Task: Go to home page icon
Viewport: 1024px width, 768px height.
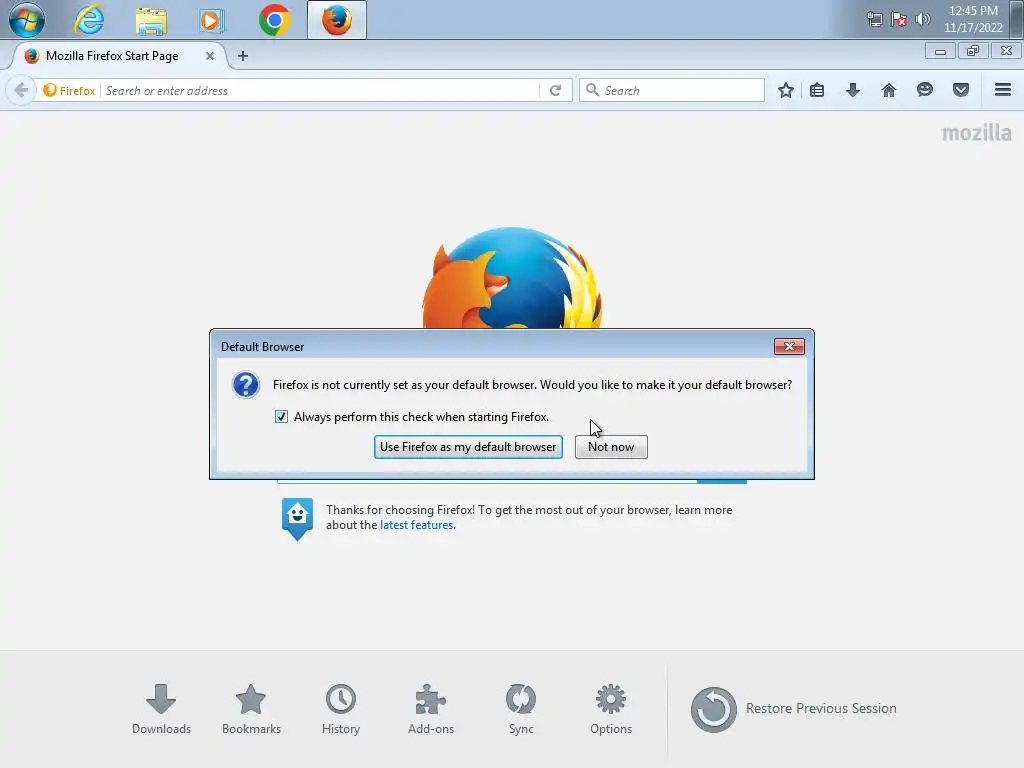Action: click(889, 90)
